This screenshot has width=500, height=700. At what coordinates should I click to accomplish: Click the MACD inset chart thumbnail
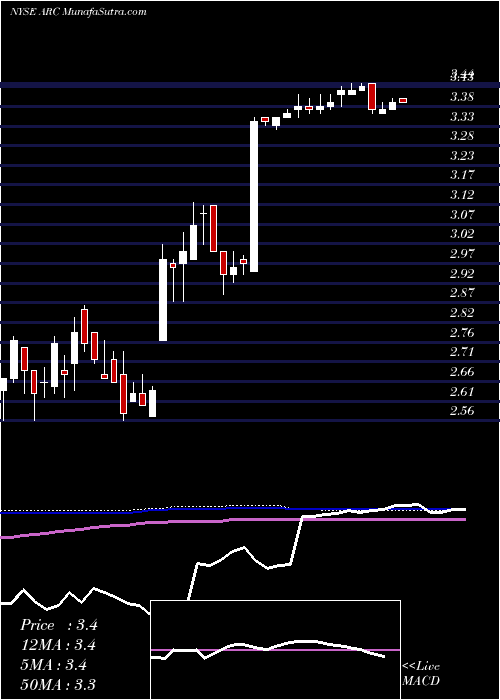(x=276, y=650)
